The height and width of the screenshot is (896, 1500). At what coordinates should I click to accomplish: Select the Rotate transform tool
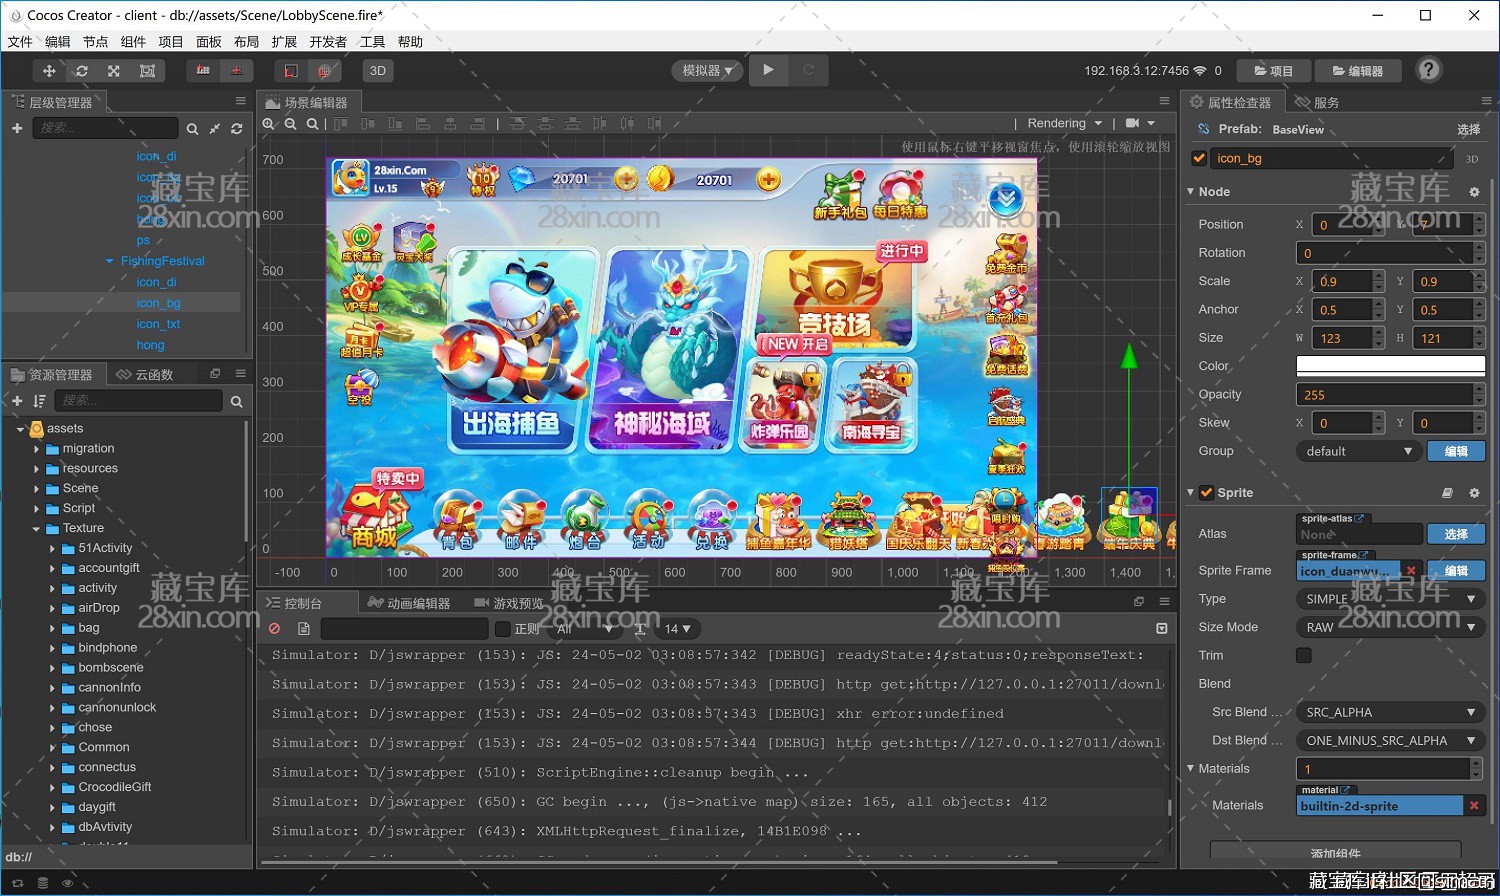click(82, 71)
